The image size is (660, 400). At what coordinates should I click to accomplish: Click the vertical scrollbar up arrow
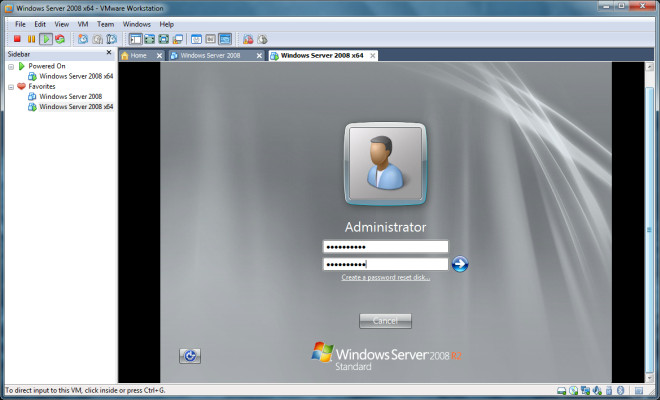point(649,67)
